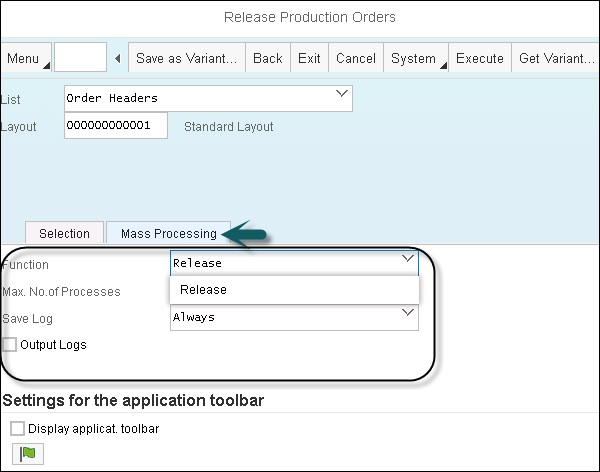Click the Layout input field
This screenshot has width=600, height=472.
(x=116, y=125)
